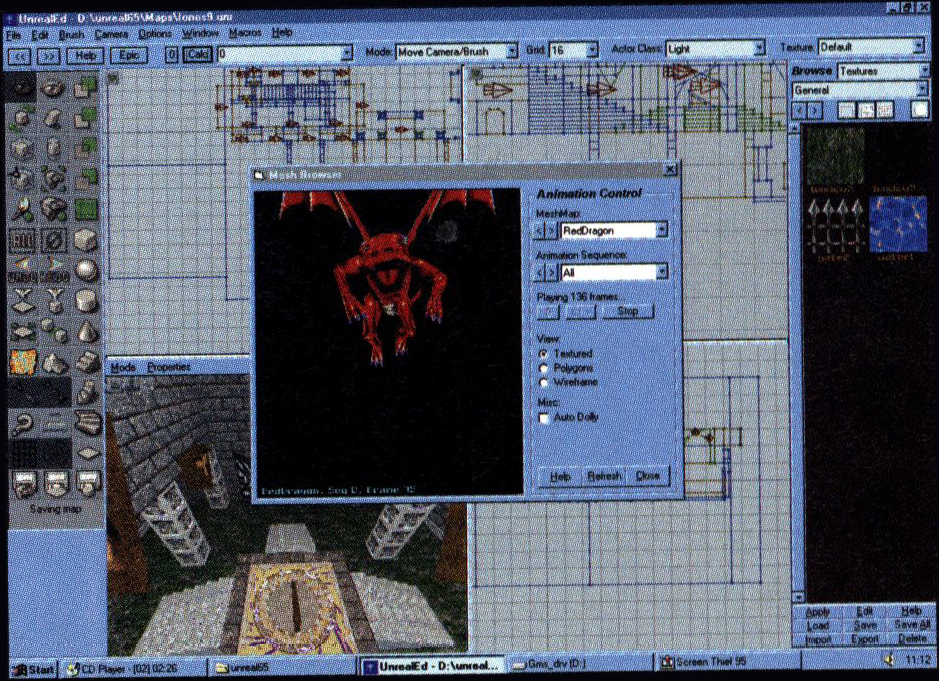Open the Macros menu

point(245,32)
